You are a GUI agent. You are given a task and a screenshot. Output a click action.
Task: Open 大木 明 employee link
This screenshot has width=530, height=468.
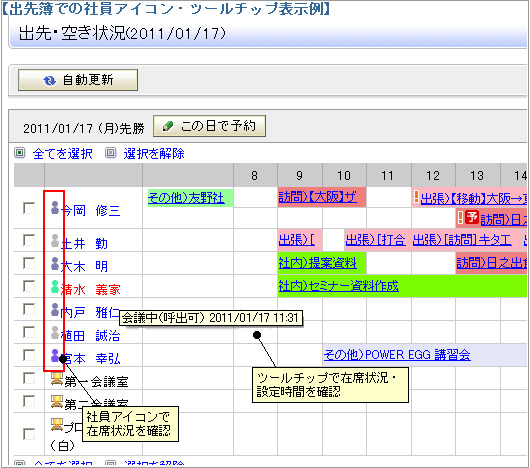pos(84,266)
